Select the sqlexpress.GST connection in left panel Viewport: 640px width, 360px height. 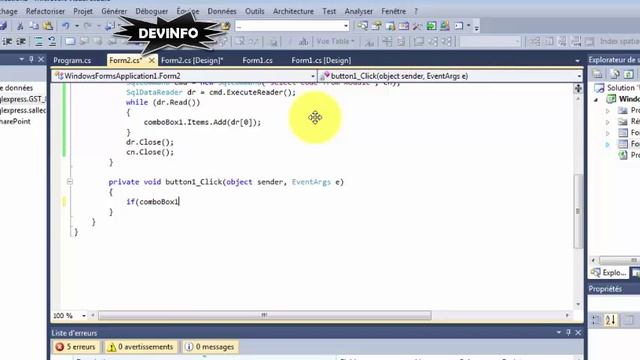click(23, 99)
